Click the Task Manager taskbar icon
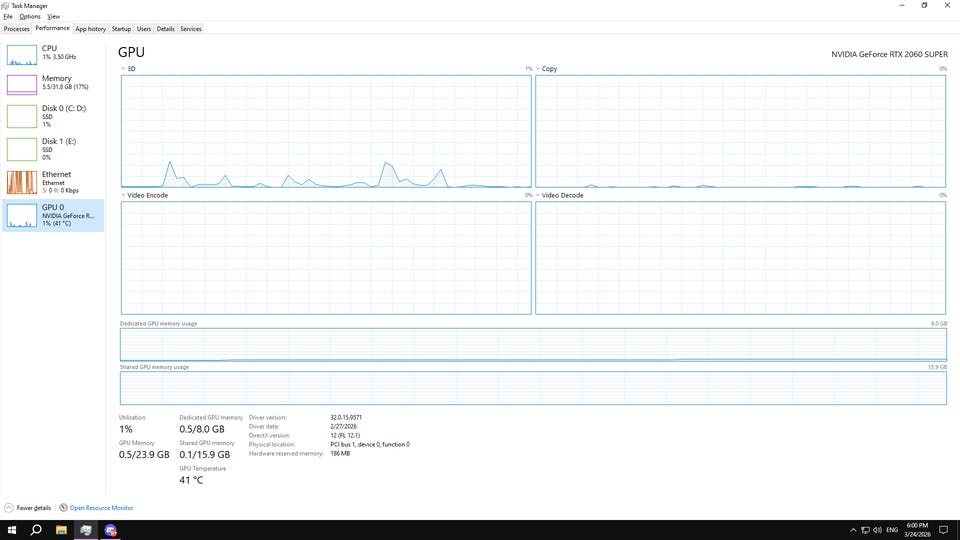Viewport: 960px width, 540px height. tap(86, 530)
